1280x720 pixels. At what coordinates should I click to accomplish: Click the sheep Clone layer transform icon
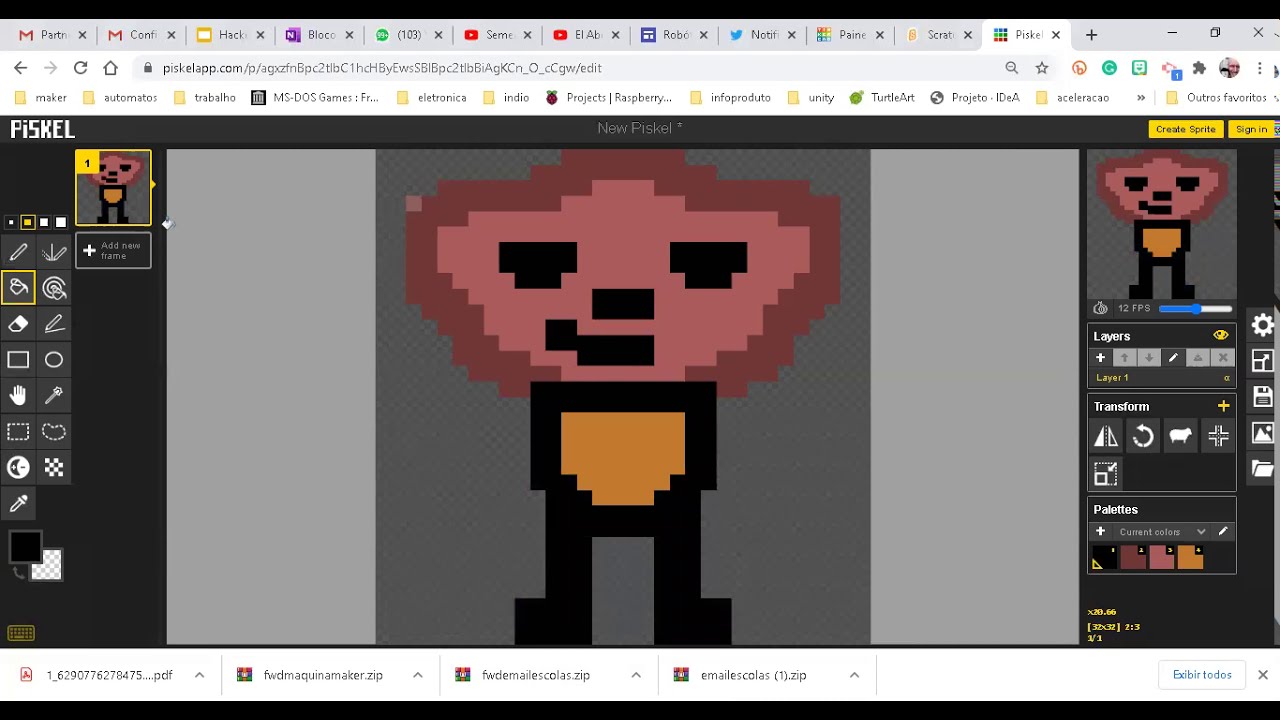pos(1180,436)
